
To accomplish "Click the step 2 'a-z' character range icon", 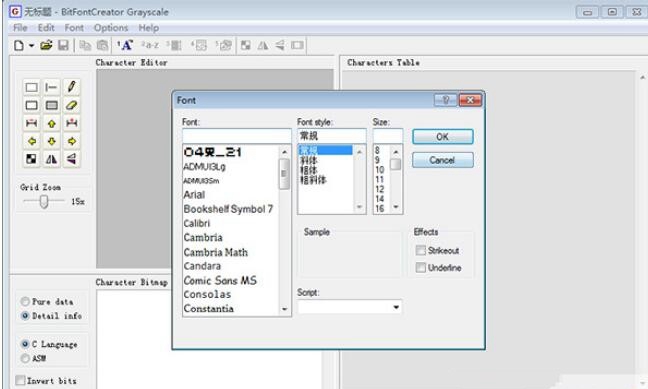I will tap(150, 45).
